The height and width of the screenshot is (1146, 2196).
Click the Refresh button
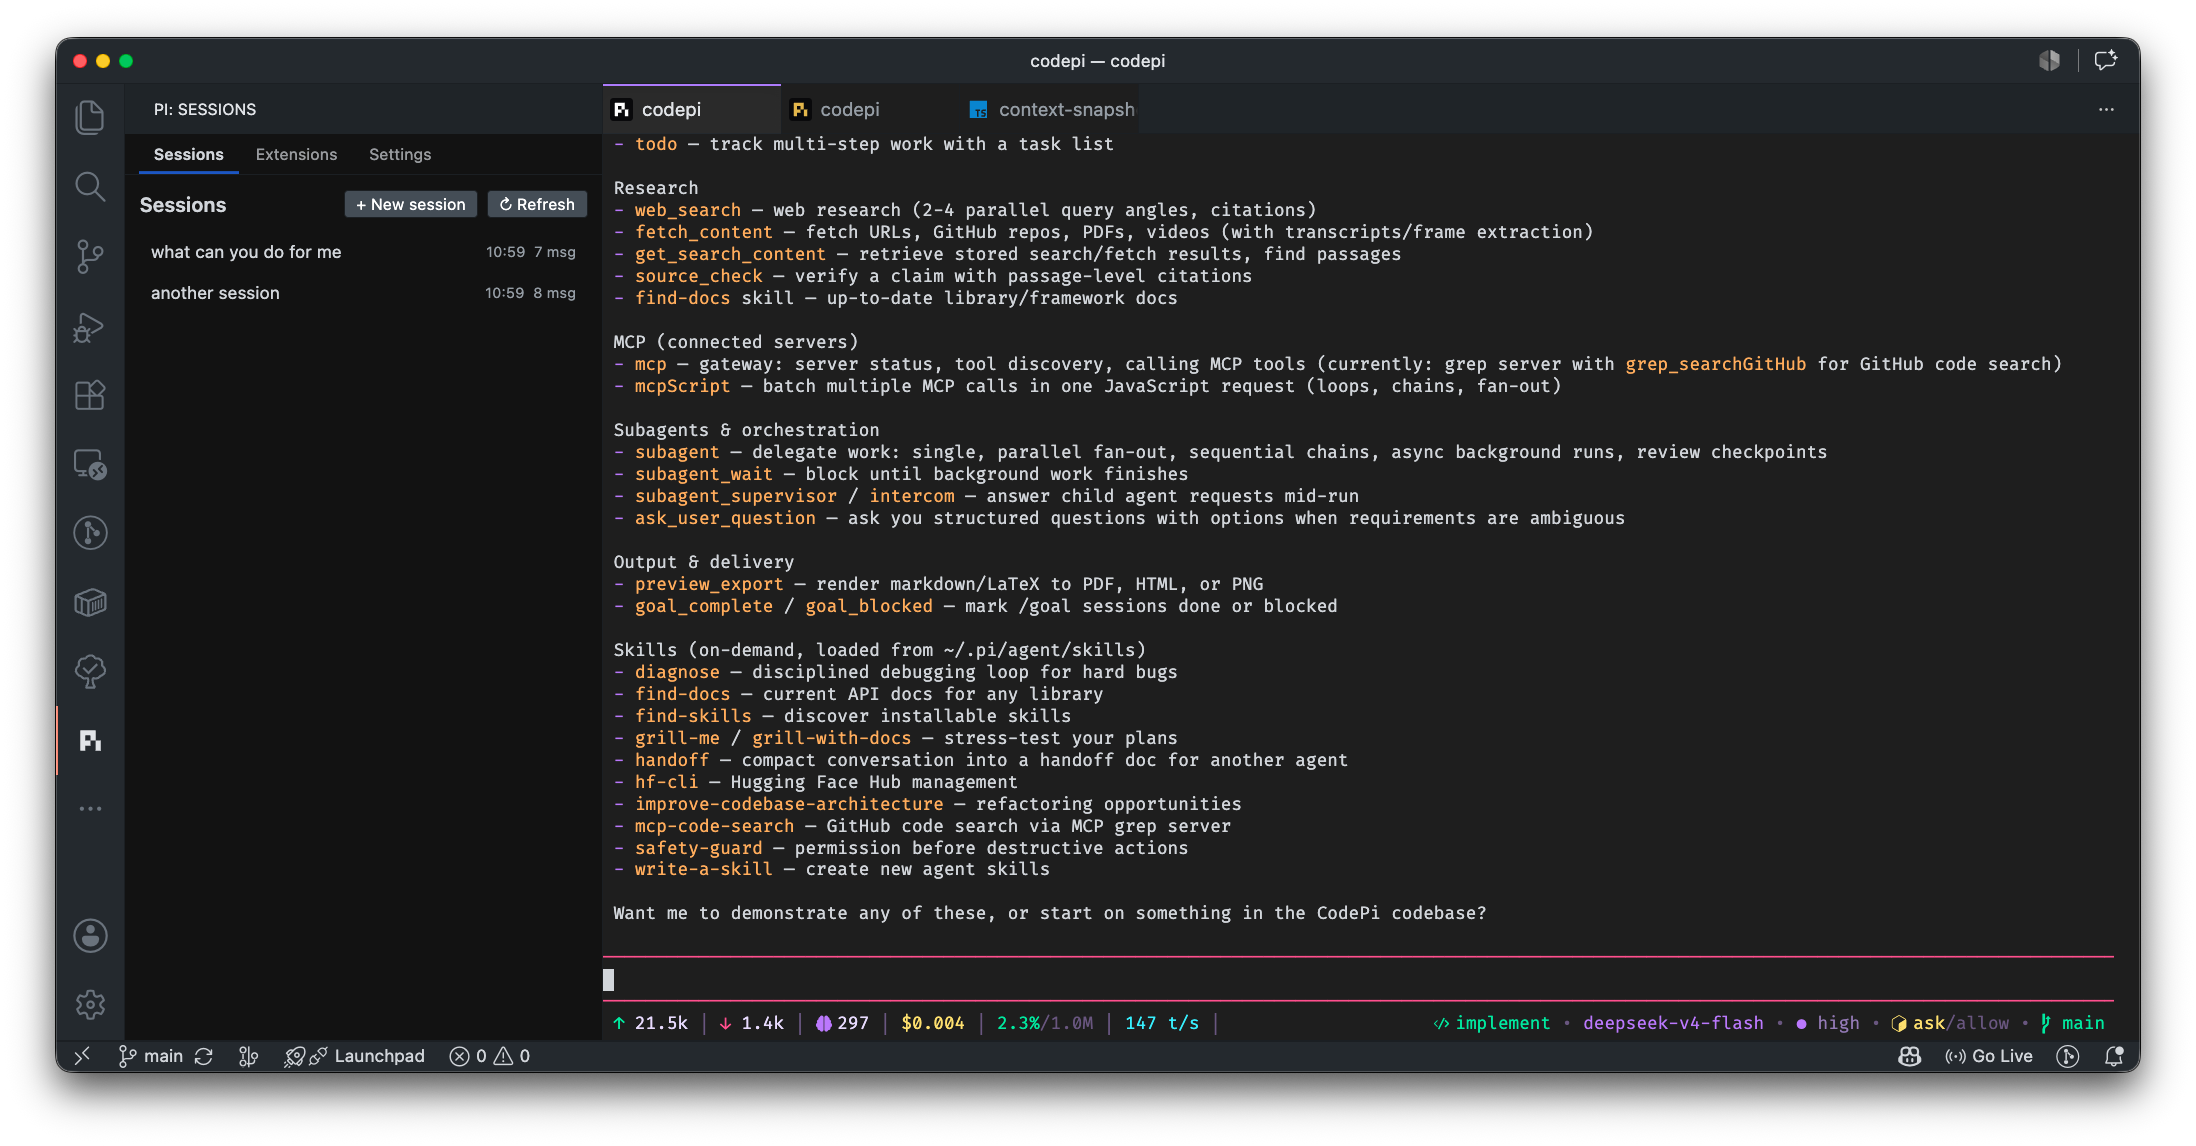coord(537,204)
